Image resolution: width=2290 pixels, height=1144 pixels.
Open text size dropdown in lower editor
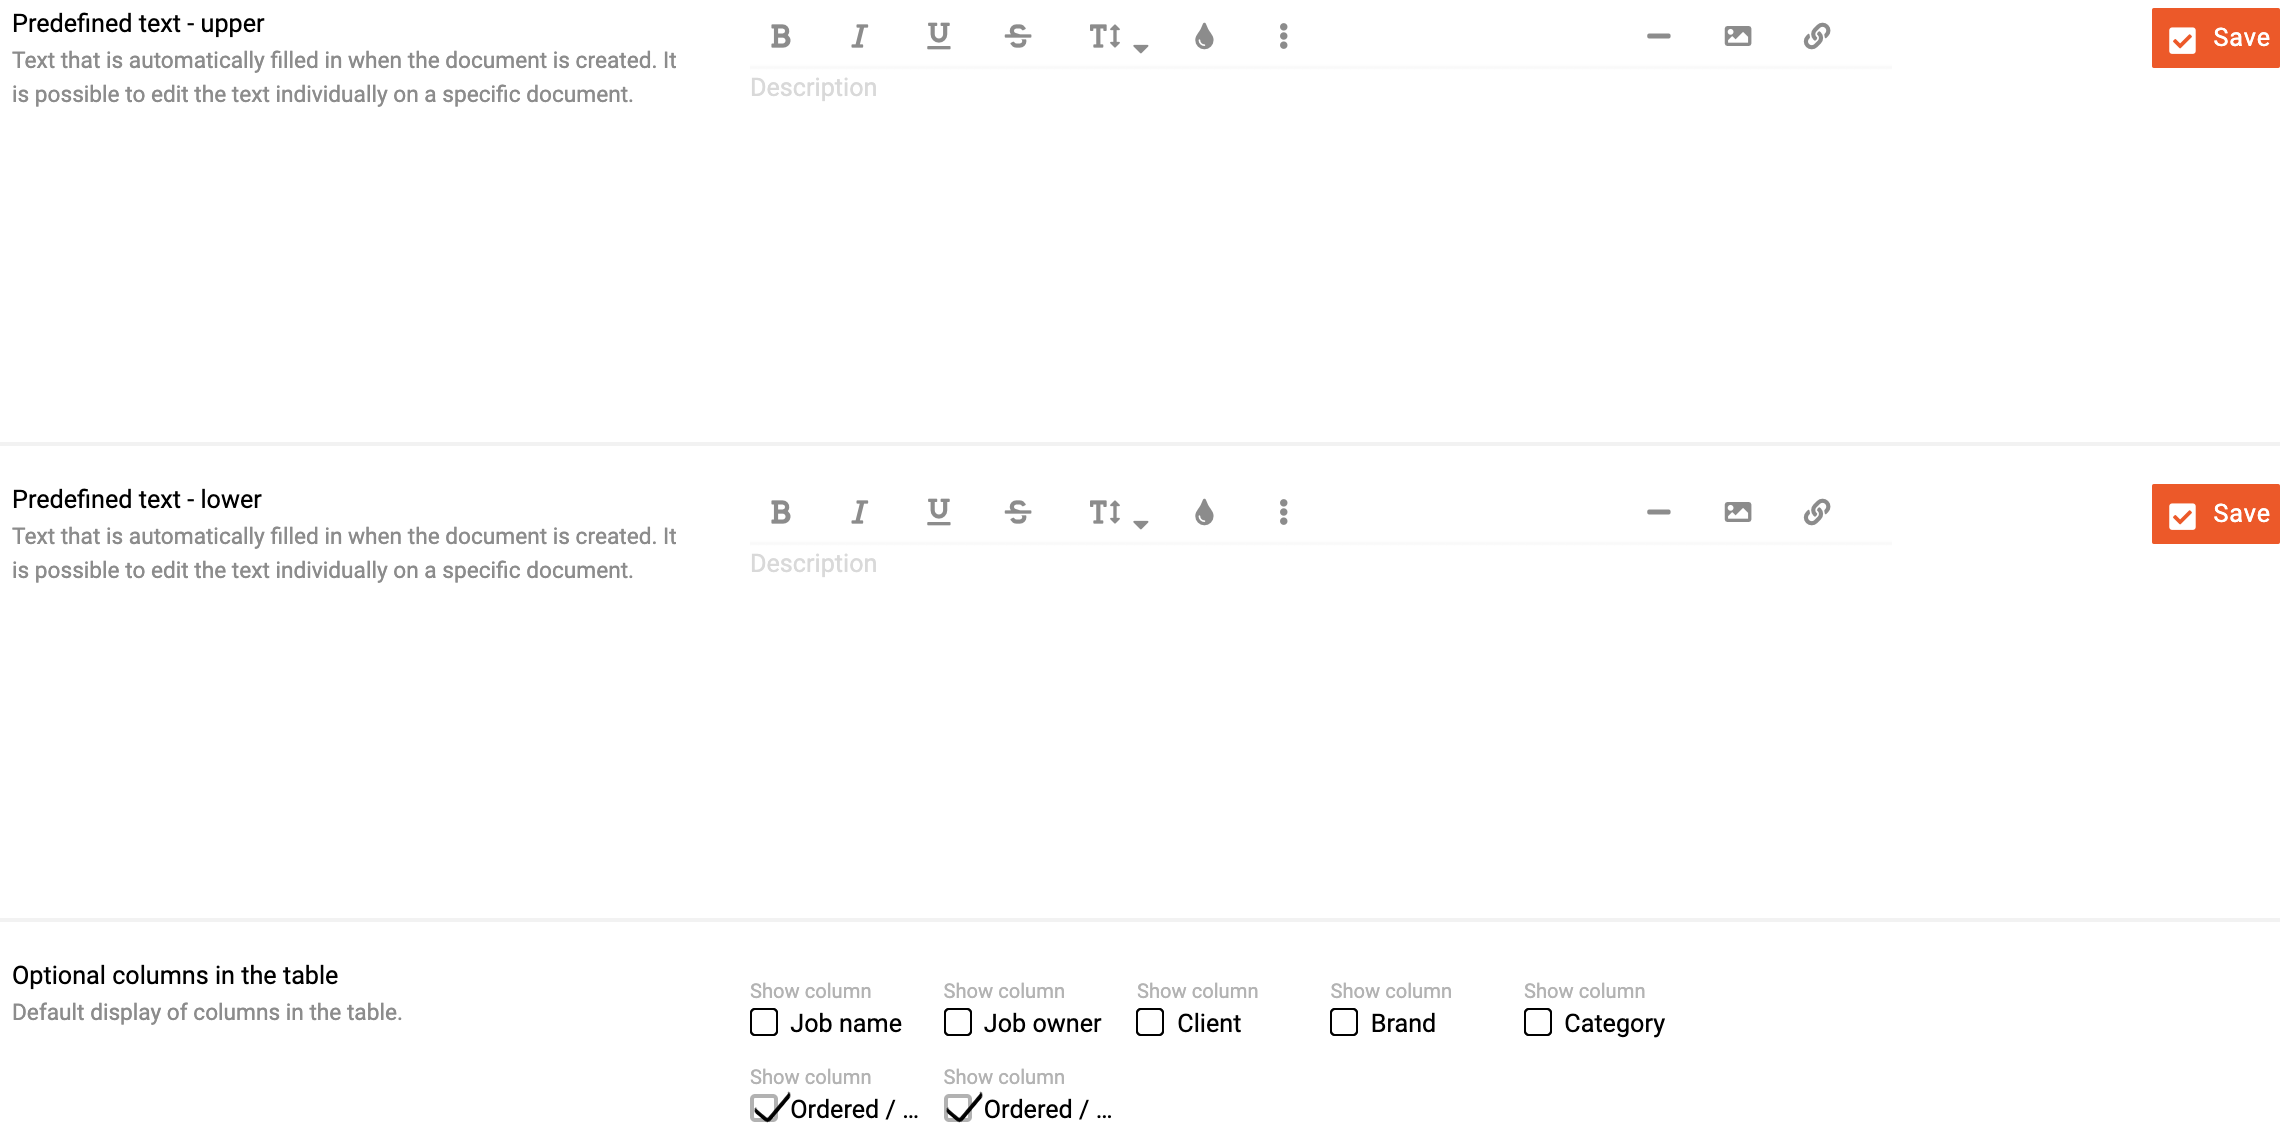(x=1117, y=513)
